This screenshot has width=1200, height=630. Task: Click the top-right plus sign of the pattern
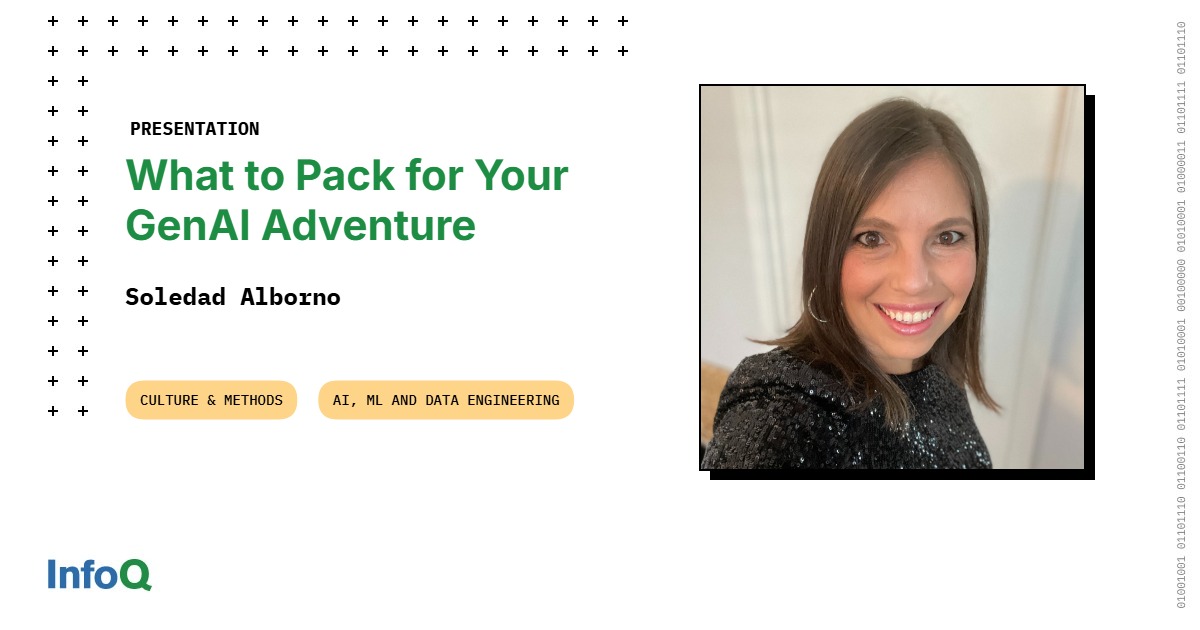(x=623, y=21)
